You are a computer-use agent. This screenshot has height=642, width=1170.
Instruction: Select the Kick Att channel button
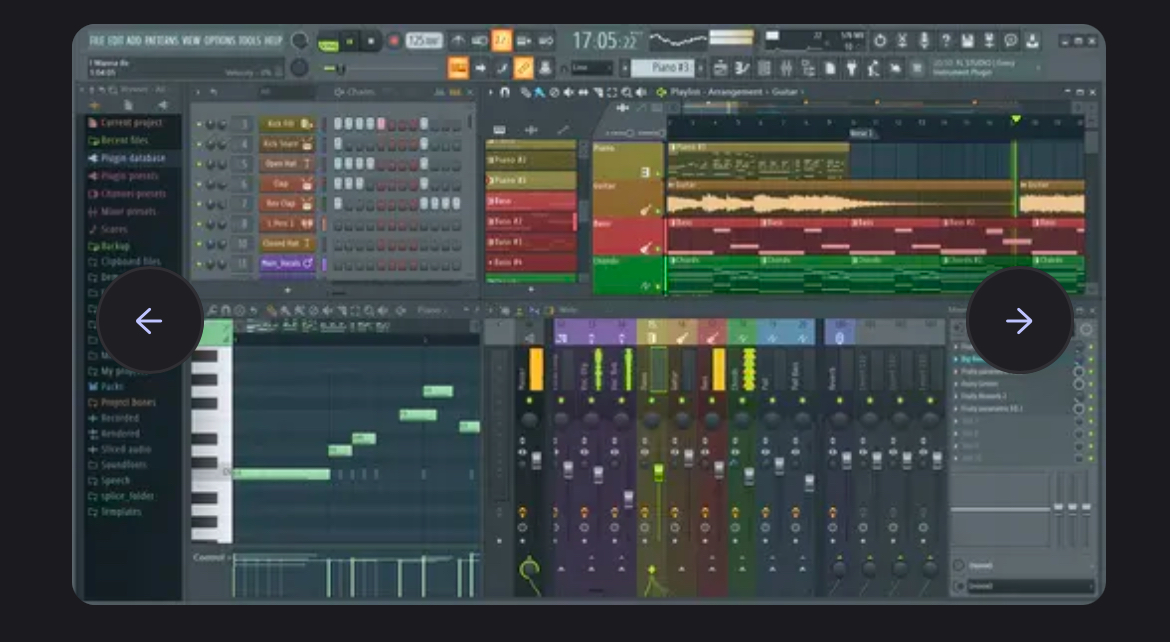(x=287, y=124)
